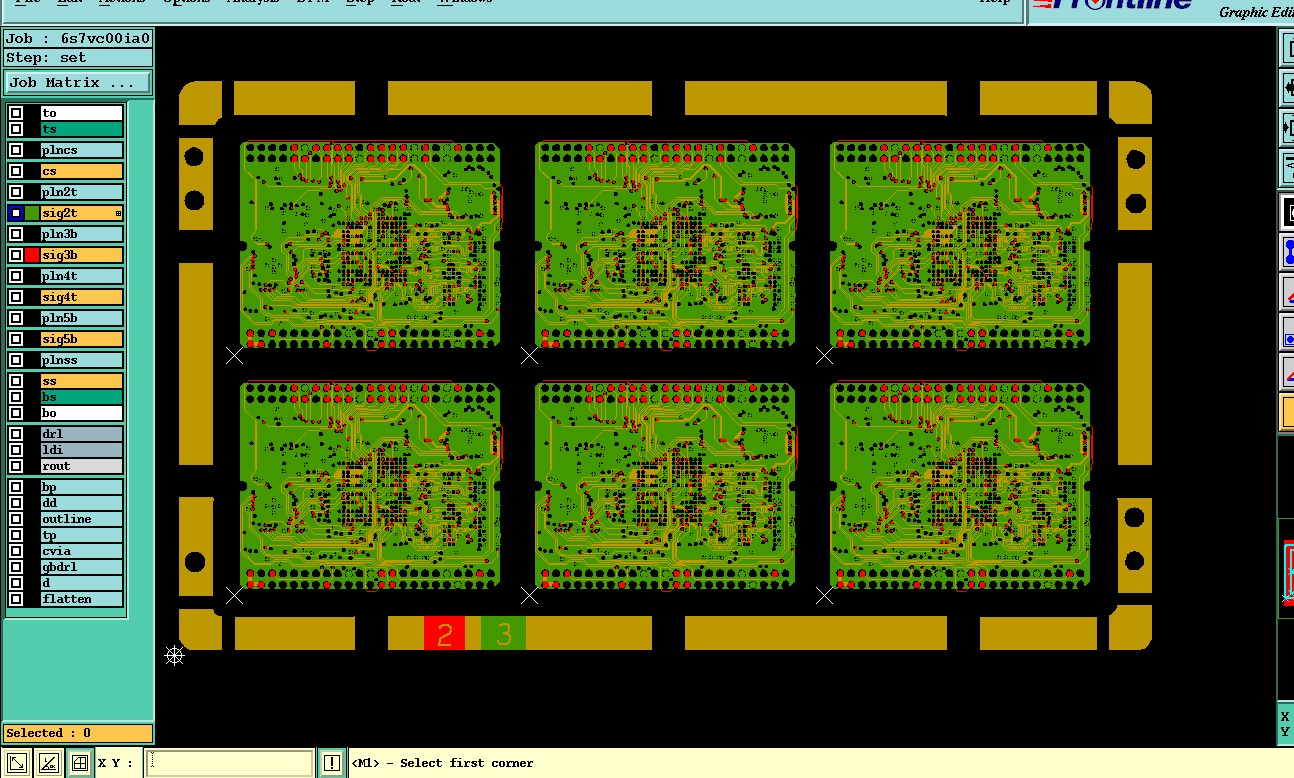Click the red panel marker numbered 2

(x=445, y=633)
